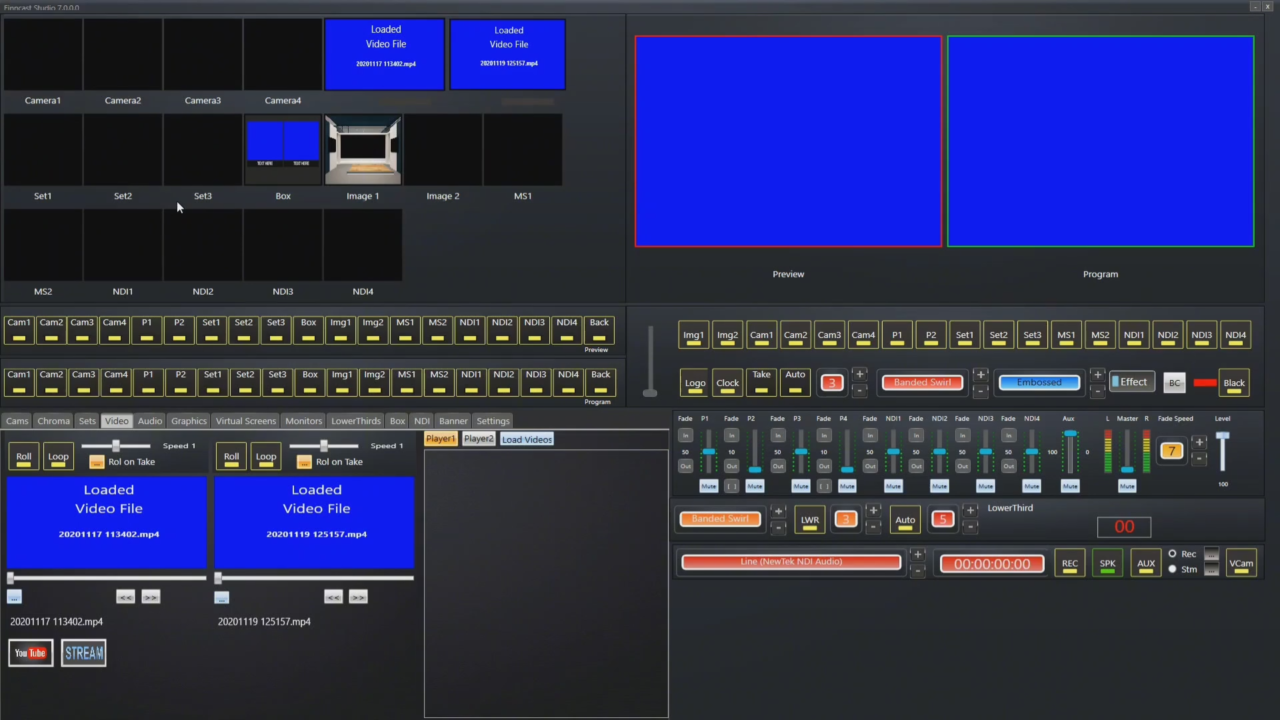Open the Line (NewTek NDI Audio) source selector
Screen dimensions: 1280x720
click(791, 562)
